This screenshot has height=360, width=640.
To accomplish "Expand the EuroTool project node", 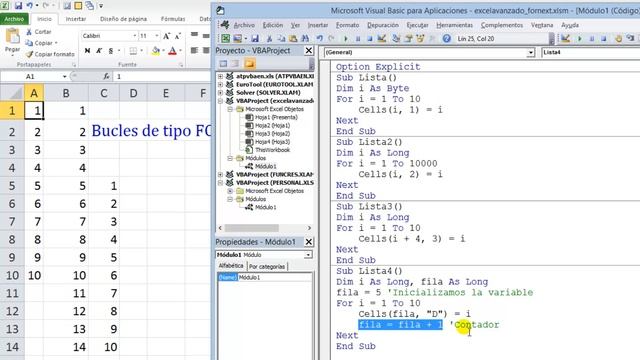I will (x=220, y=84).
